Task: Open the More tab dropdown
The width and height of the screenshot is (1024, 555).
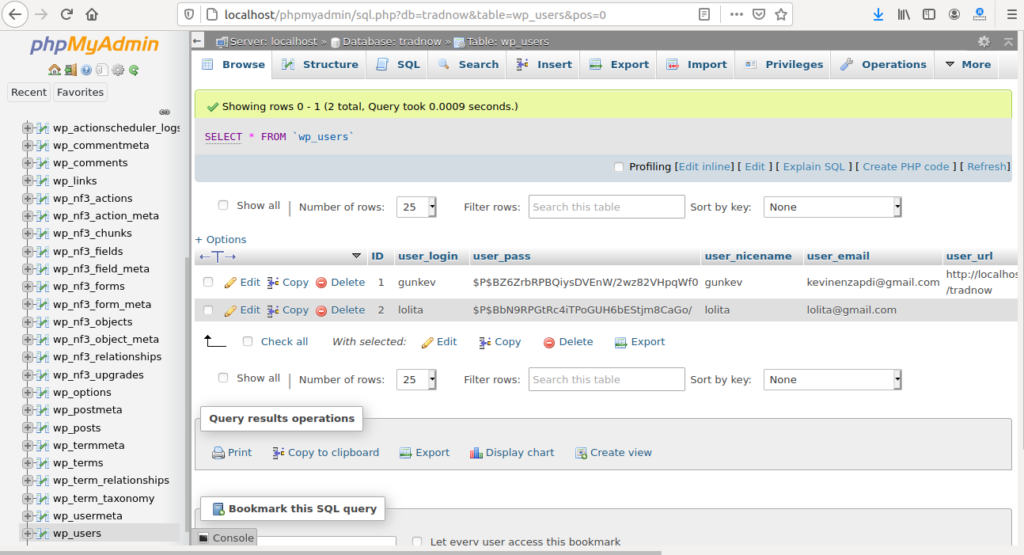Action: pos(968,65)
